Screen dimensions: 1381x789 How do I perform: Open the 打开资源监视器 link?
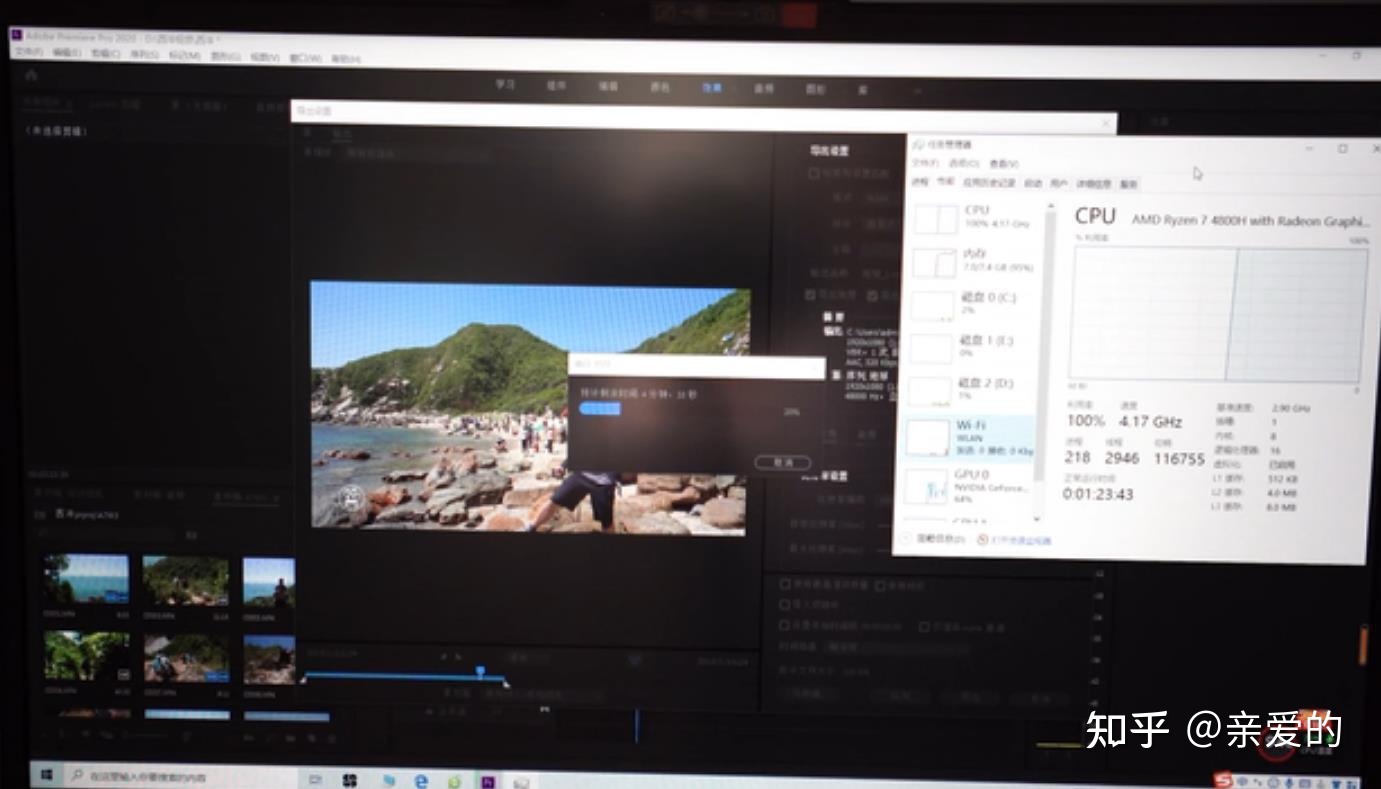coord(1014,540)
